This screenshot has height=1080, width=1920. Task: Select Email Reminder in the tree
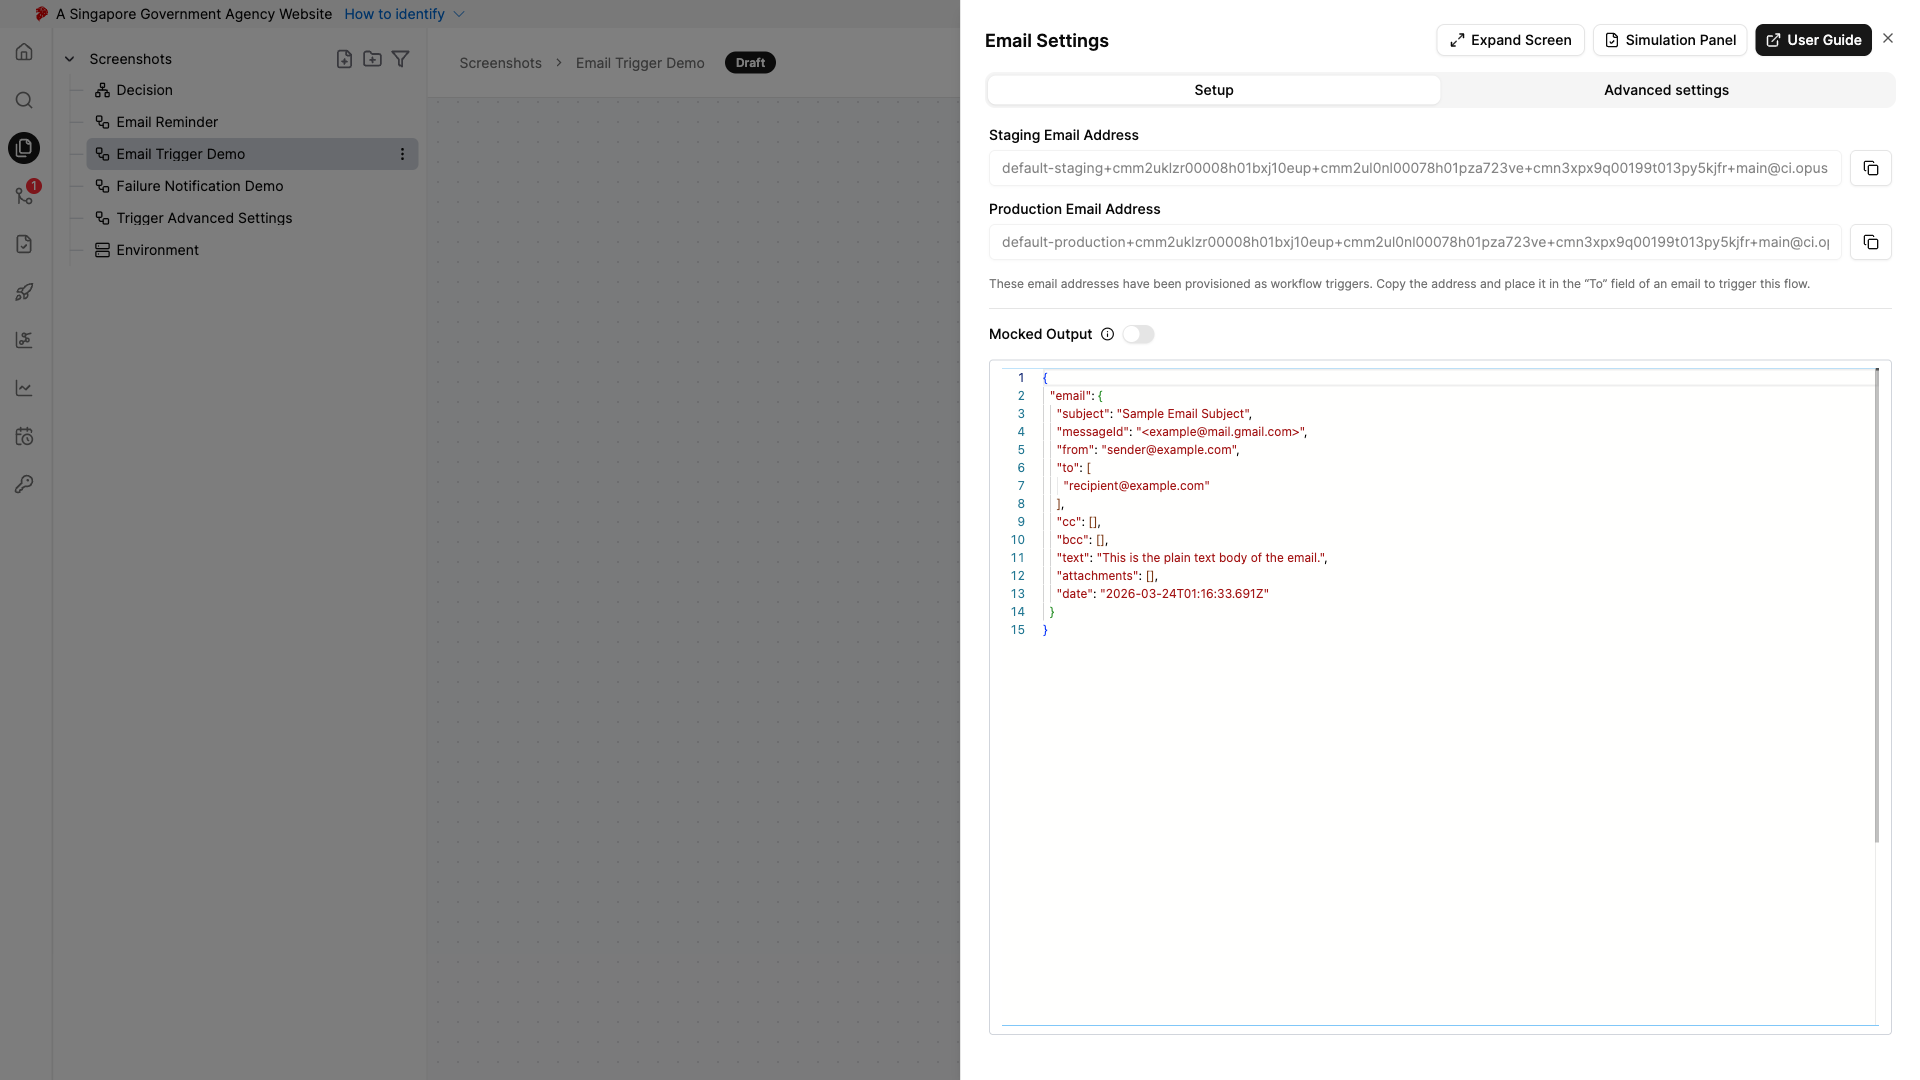coord(167,122)
